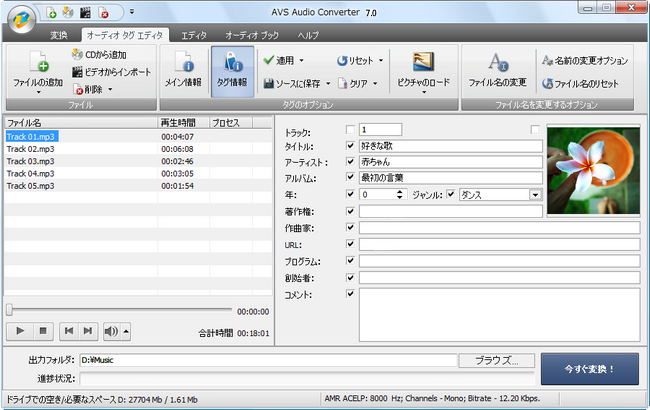Toggle the 作曲家 checkbox
650x410 pixels.
pos(350,227)
